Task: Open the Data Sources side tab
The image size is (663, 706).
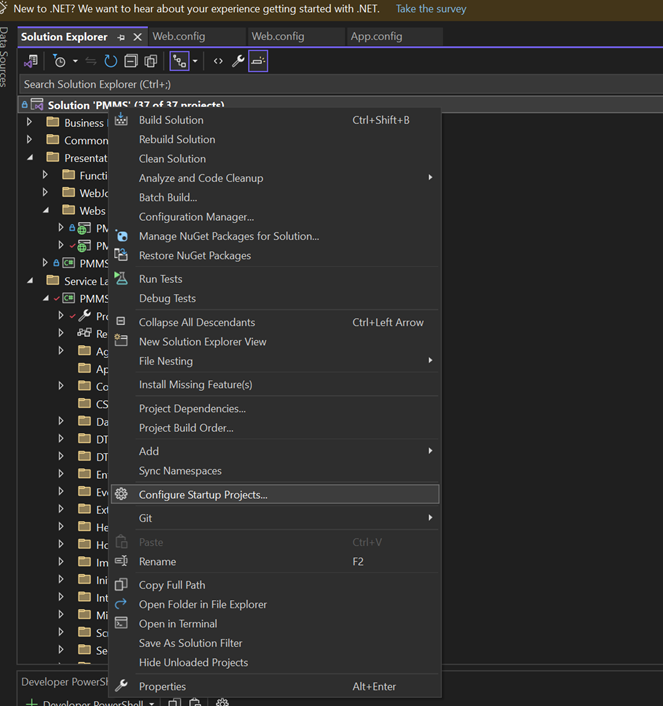Action: [x=6, y=58]
